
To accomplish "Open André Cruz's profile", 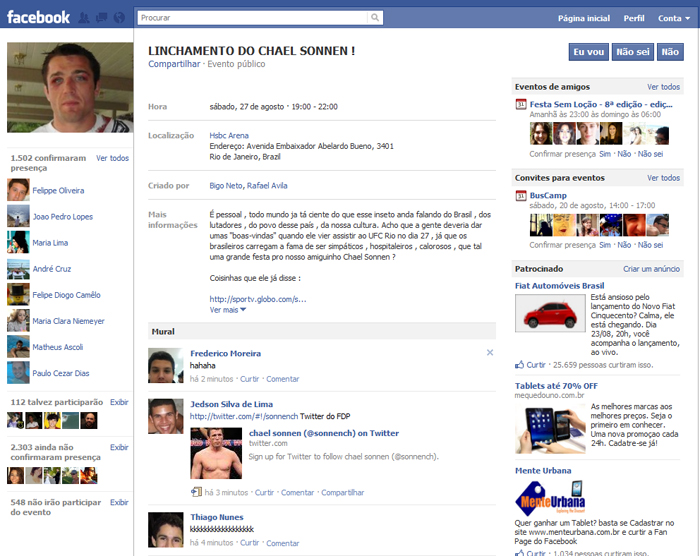I will click(x=51, y=268).
